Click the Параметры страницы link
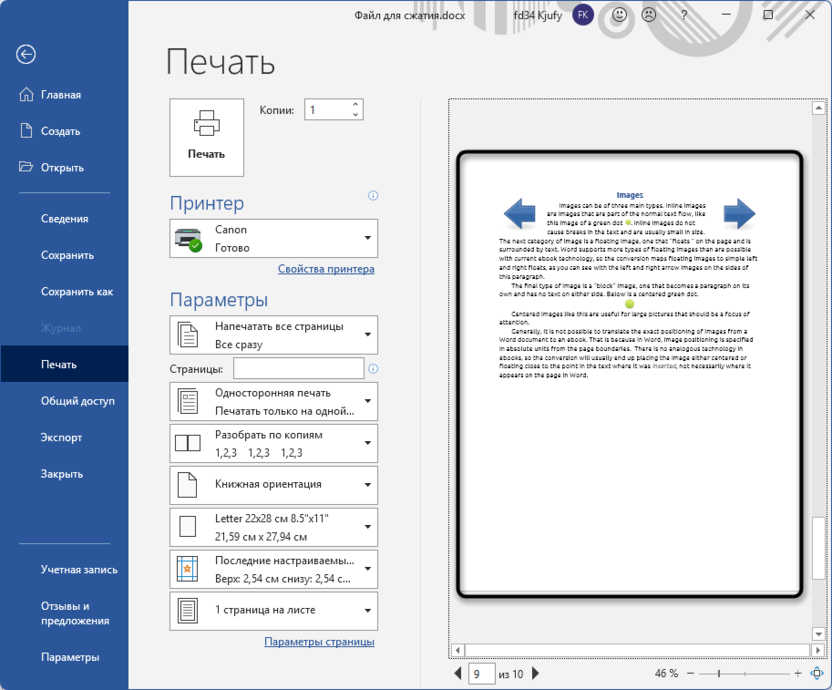Screen dimensions: 832x690 tap(319, 642)
